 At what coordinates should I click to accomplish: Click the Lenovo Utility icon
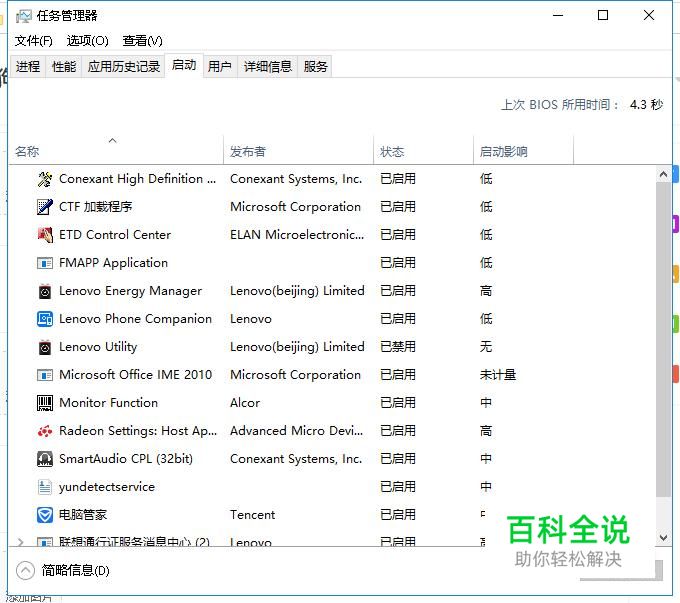click(x=45, y=347)
